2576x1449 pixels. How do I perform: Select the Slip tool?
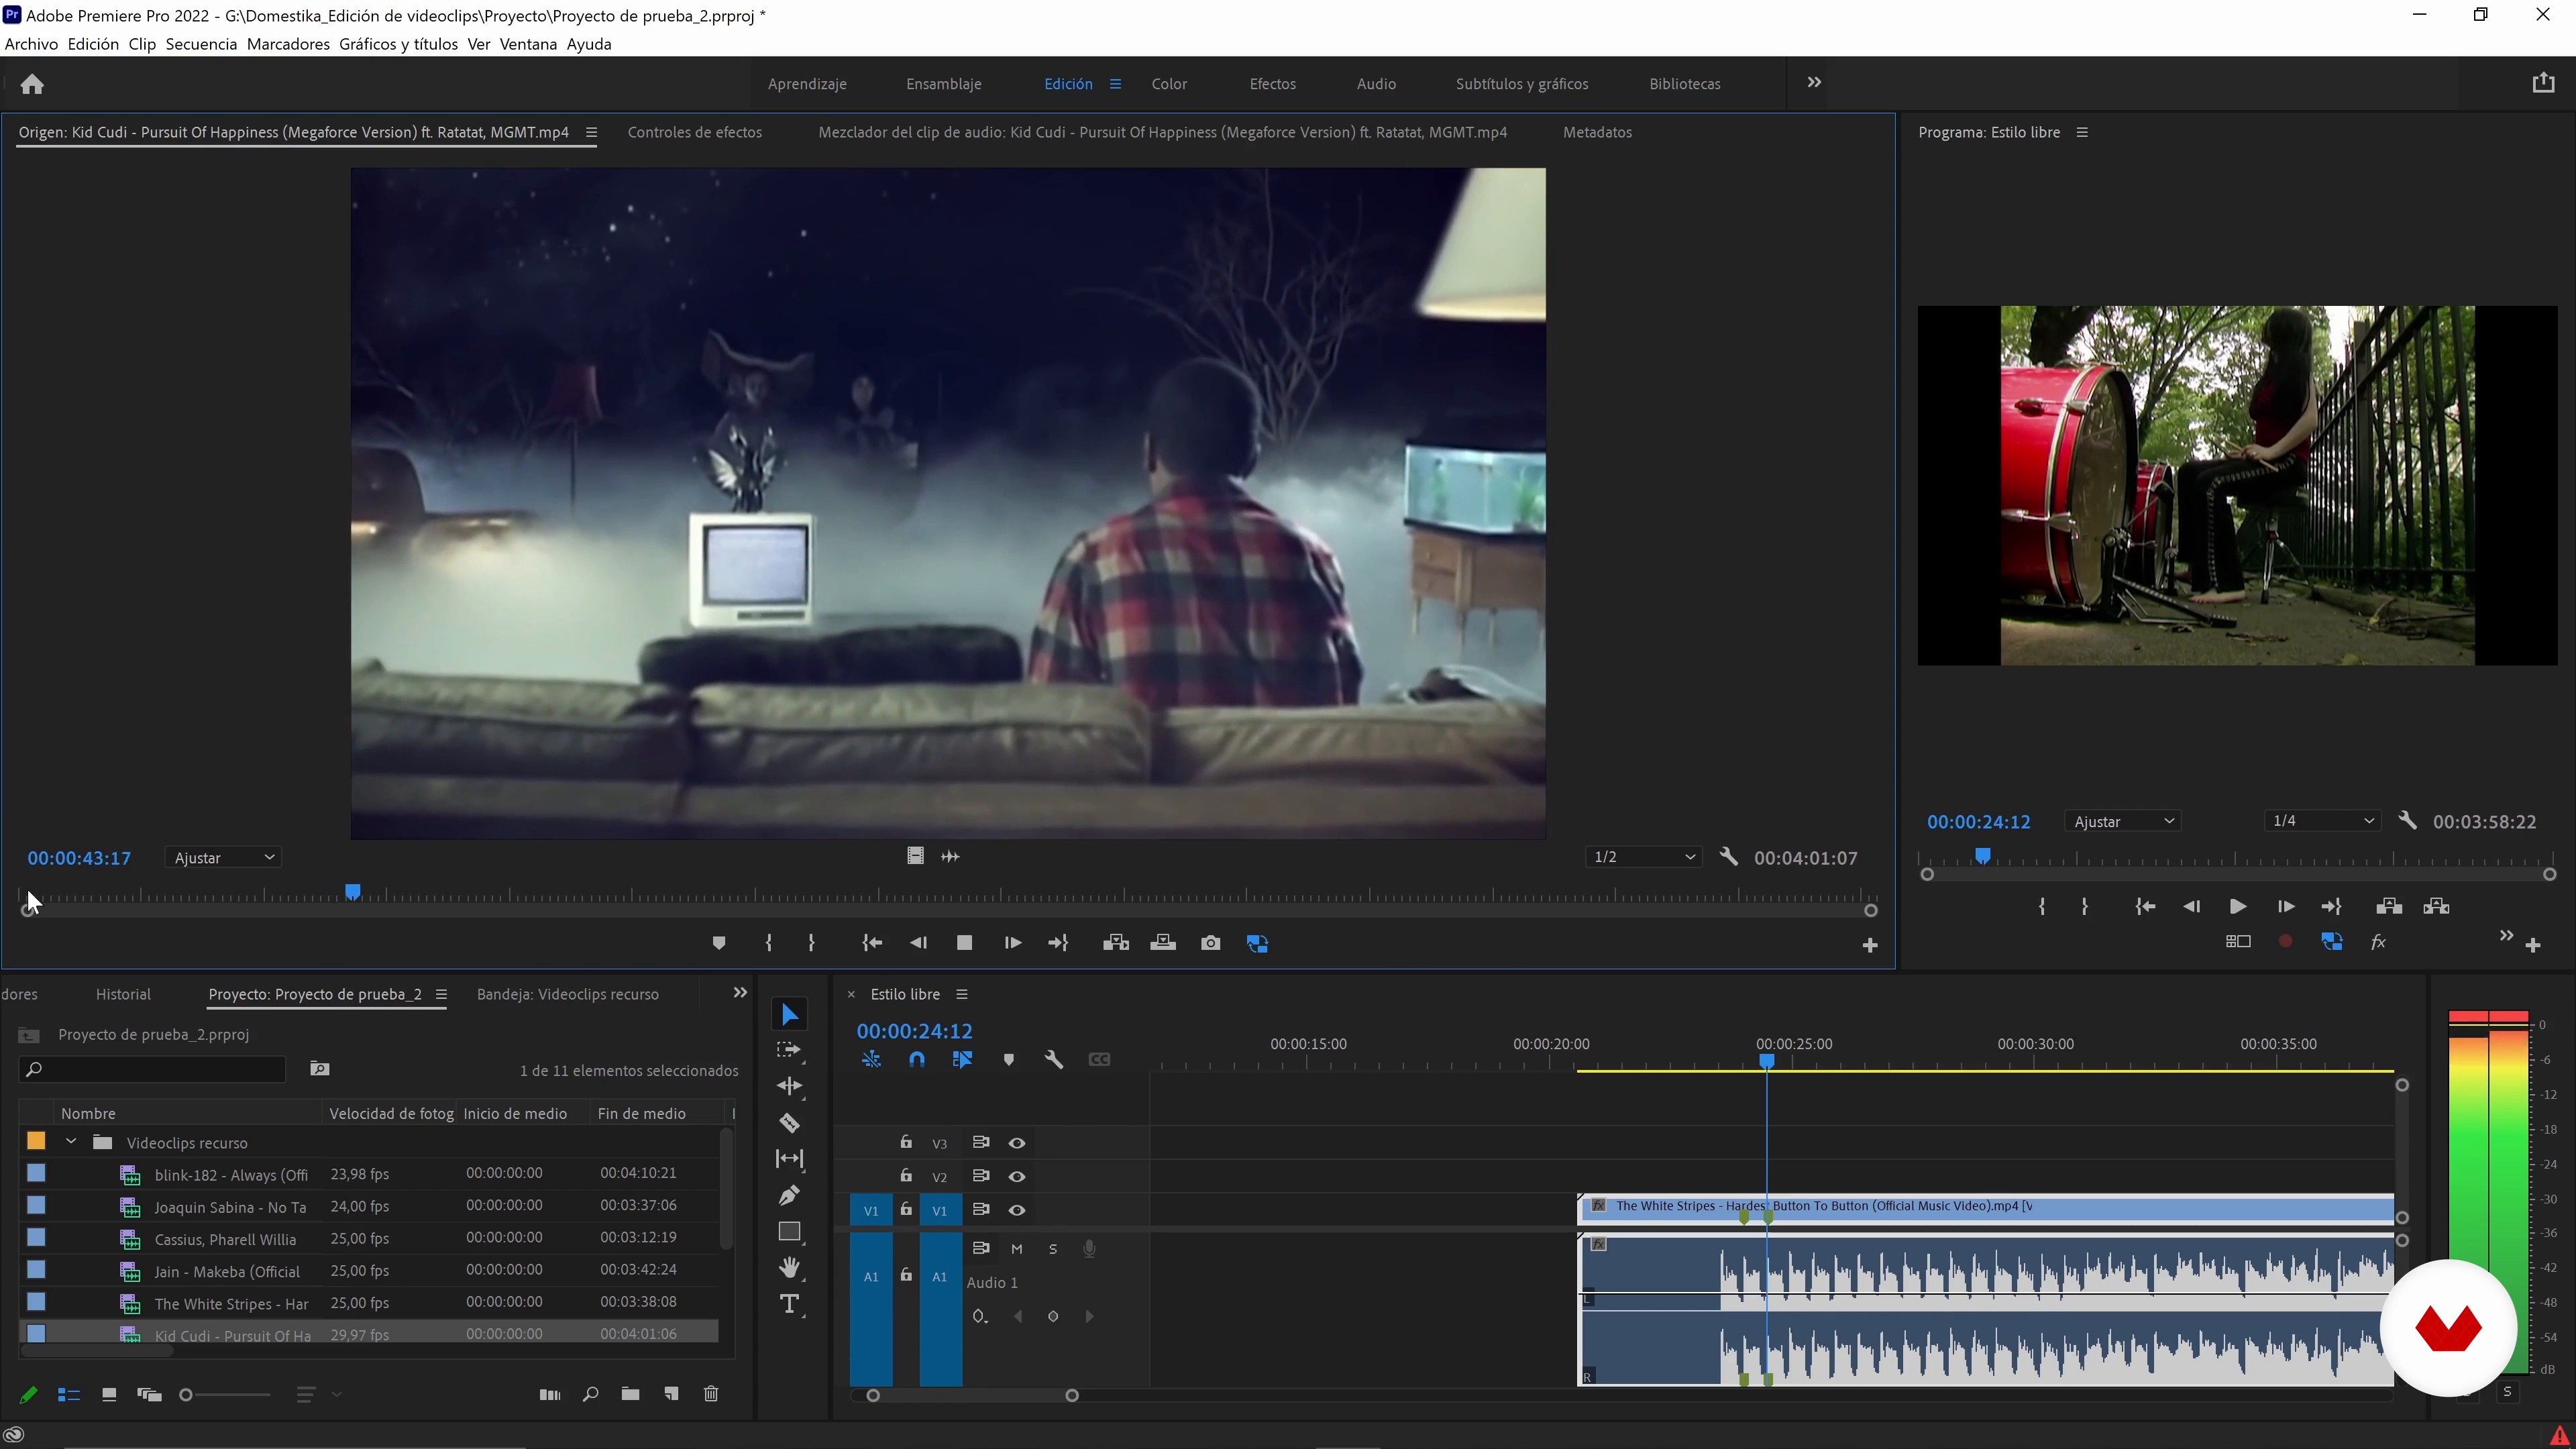pyautogui.click(x=789, y=1159)
